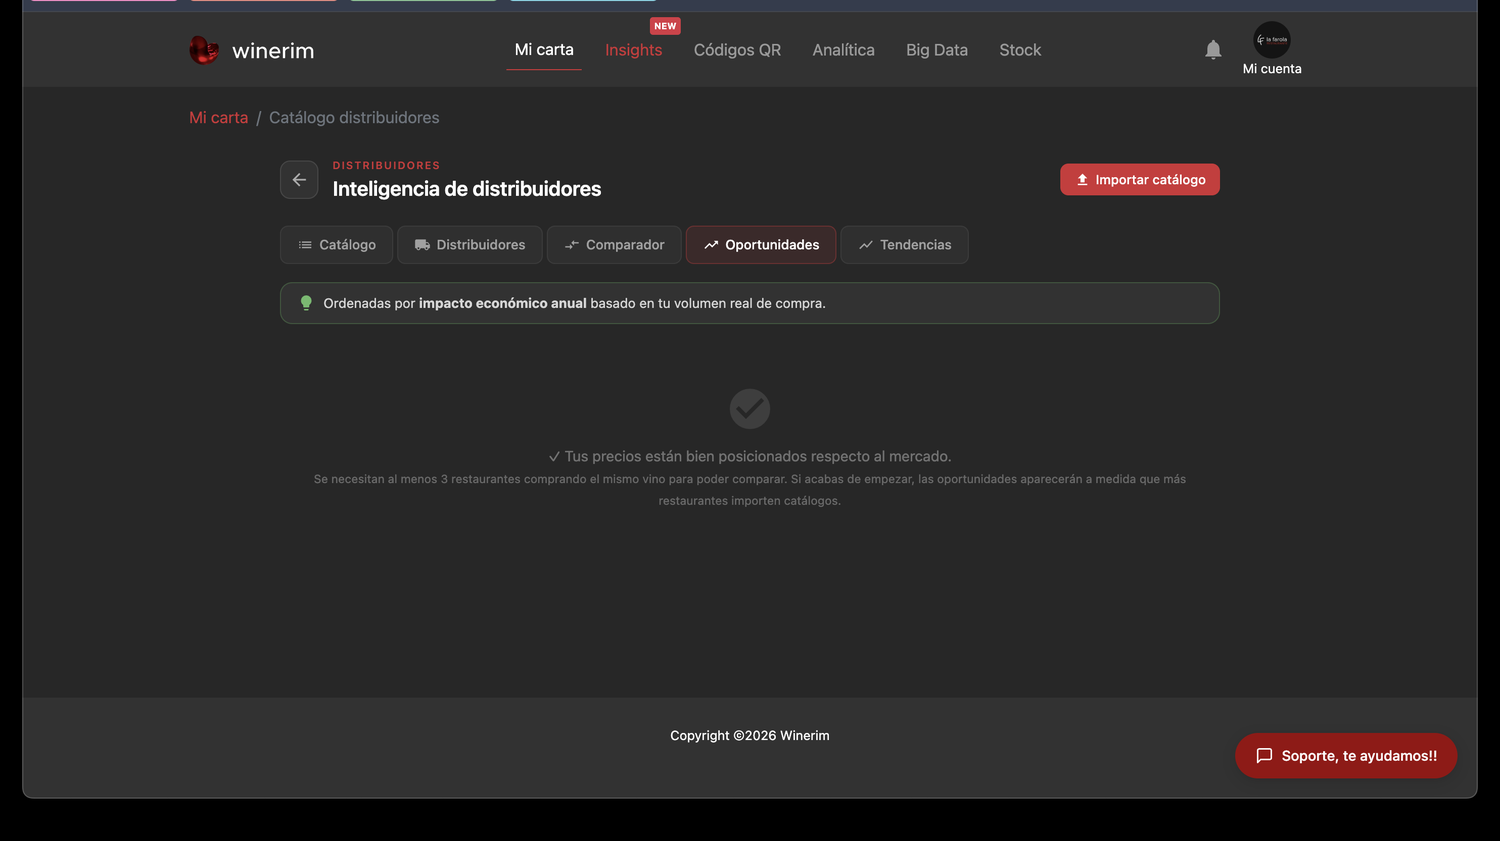This screenshot has width=1500, height=841.
Task: Click the green lightbulb hint icon
Action: pos(306,303)
